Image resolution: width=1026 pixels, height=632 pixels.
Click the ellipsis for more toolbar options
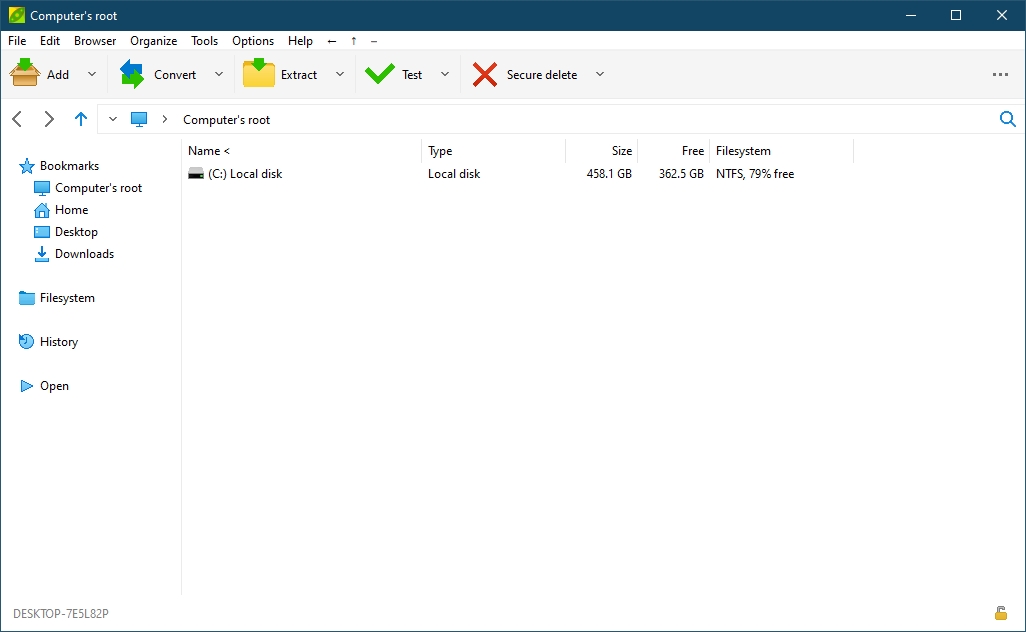1000,74
